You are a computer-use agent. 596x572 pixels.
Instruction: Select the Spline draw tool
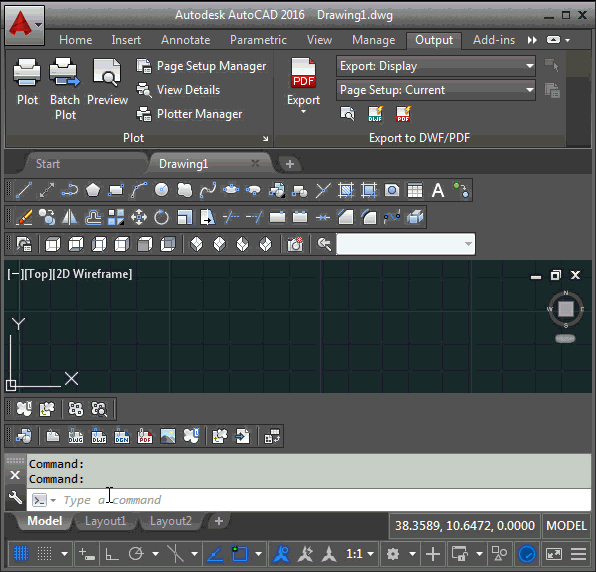coord(208,190)
